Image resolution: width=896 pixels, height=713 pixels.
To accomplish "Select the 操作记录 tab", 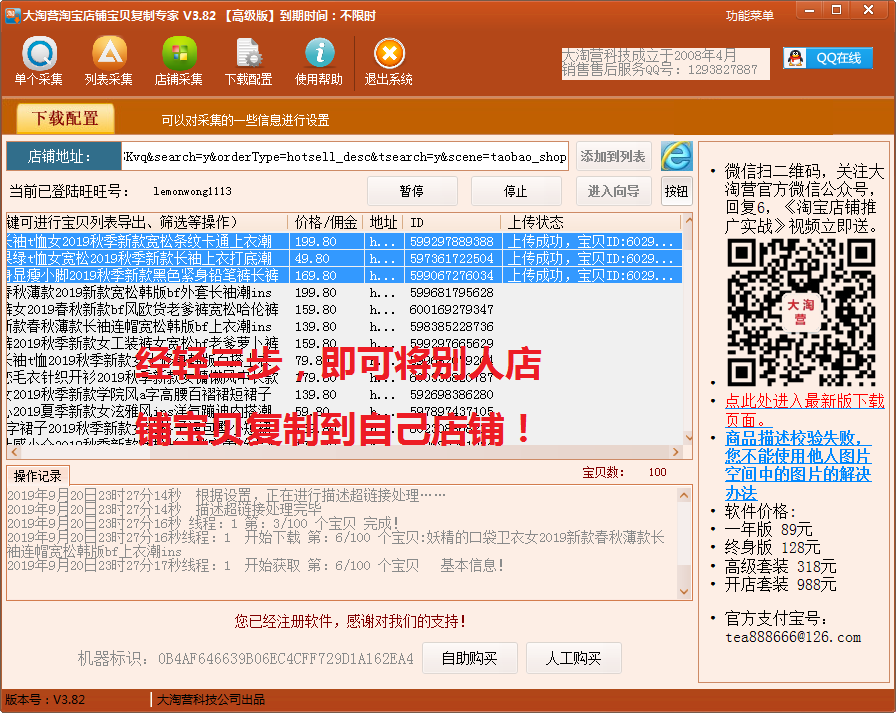I will pyautogui.click(x=38, y=476).
